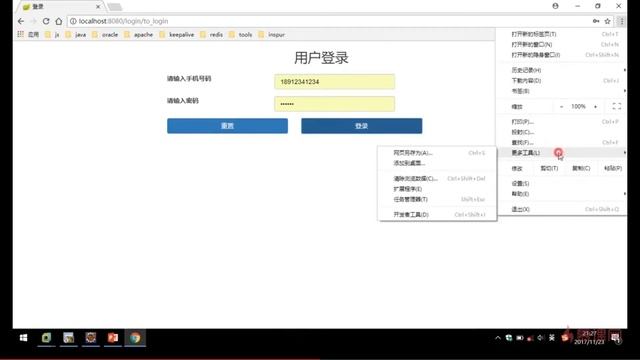Open the home page via home icon

pyautogui.click(x=59, y=21)
